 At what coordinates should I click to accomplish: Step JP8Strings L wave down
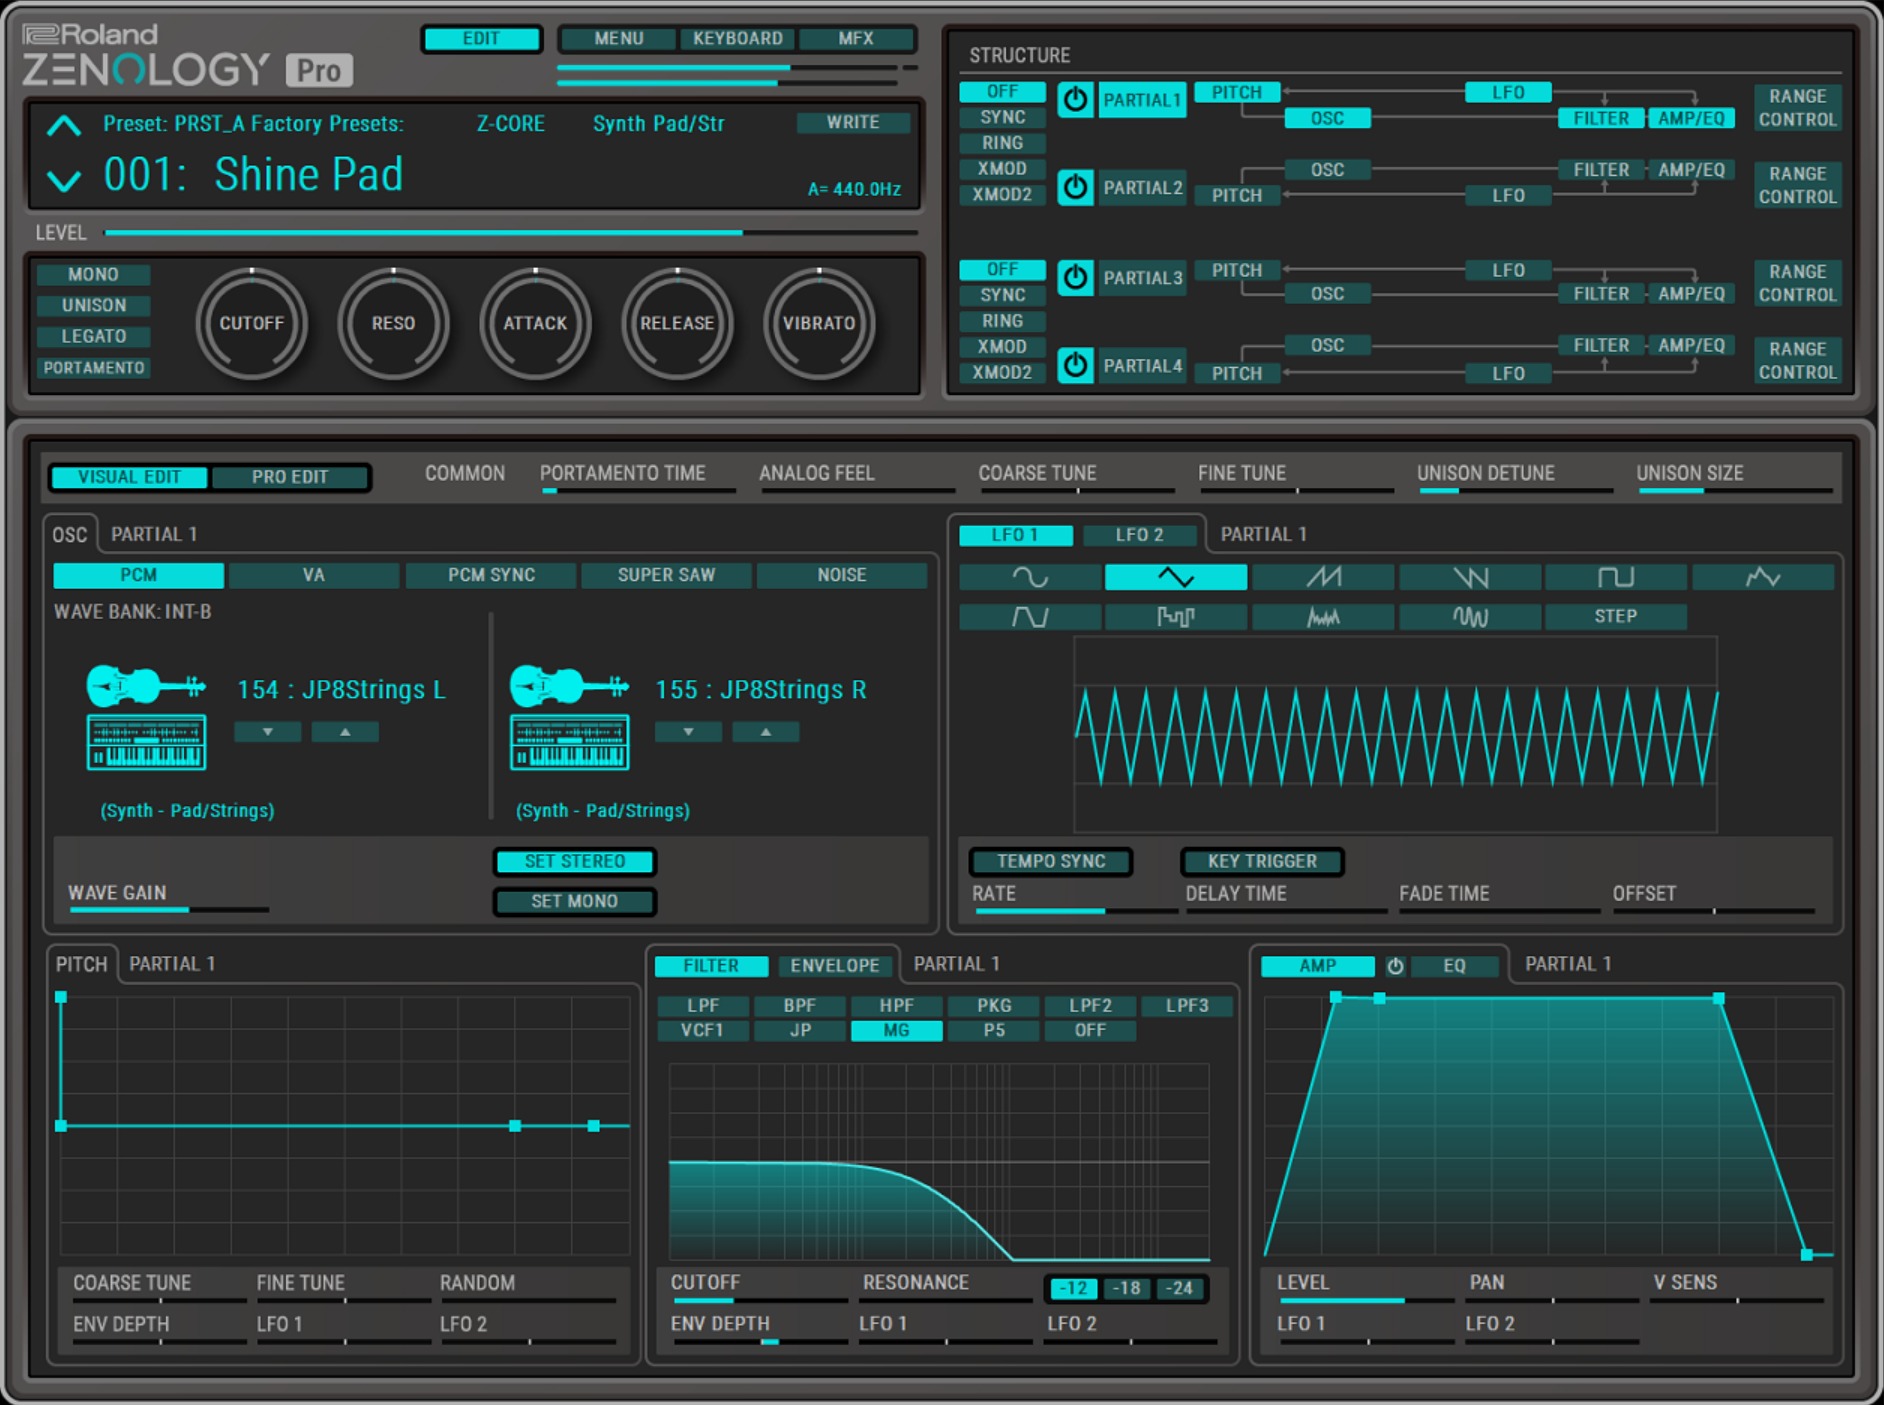[x=267, y=732]
